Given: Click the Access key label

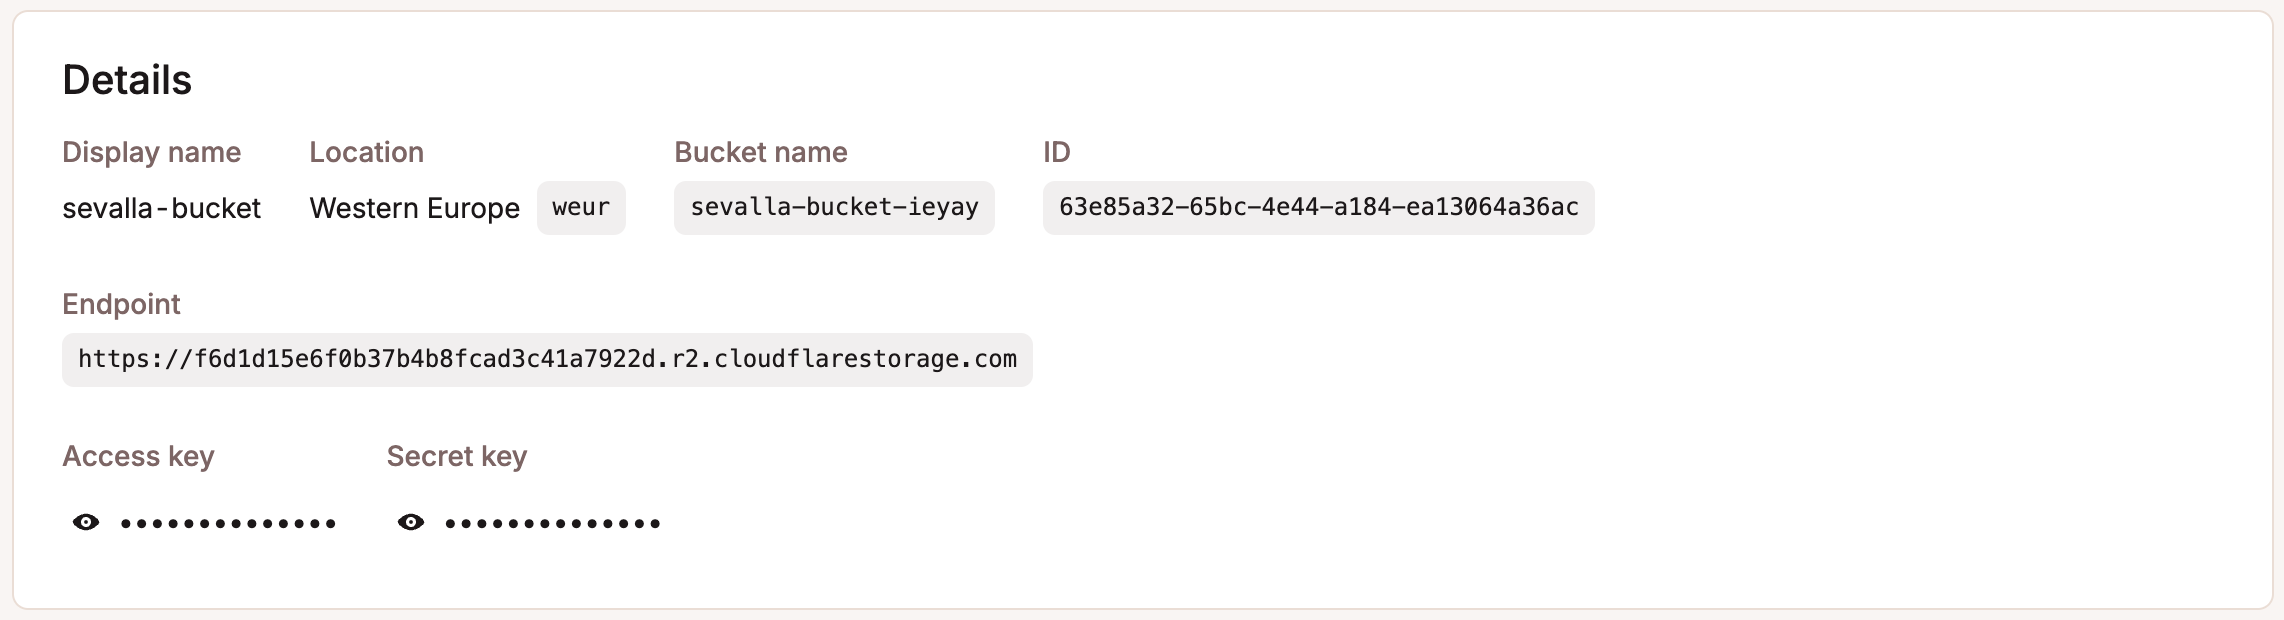Looking at the screenshot, I should (x=139, y=456).
